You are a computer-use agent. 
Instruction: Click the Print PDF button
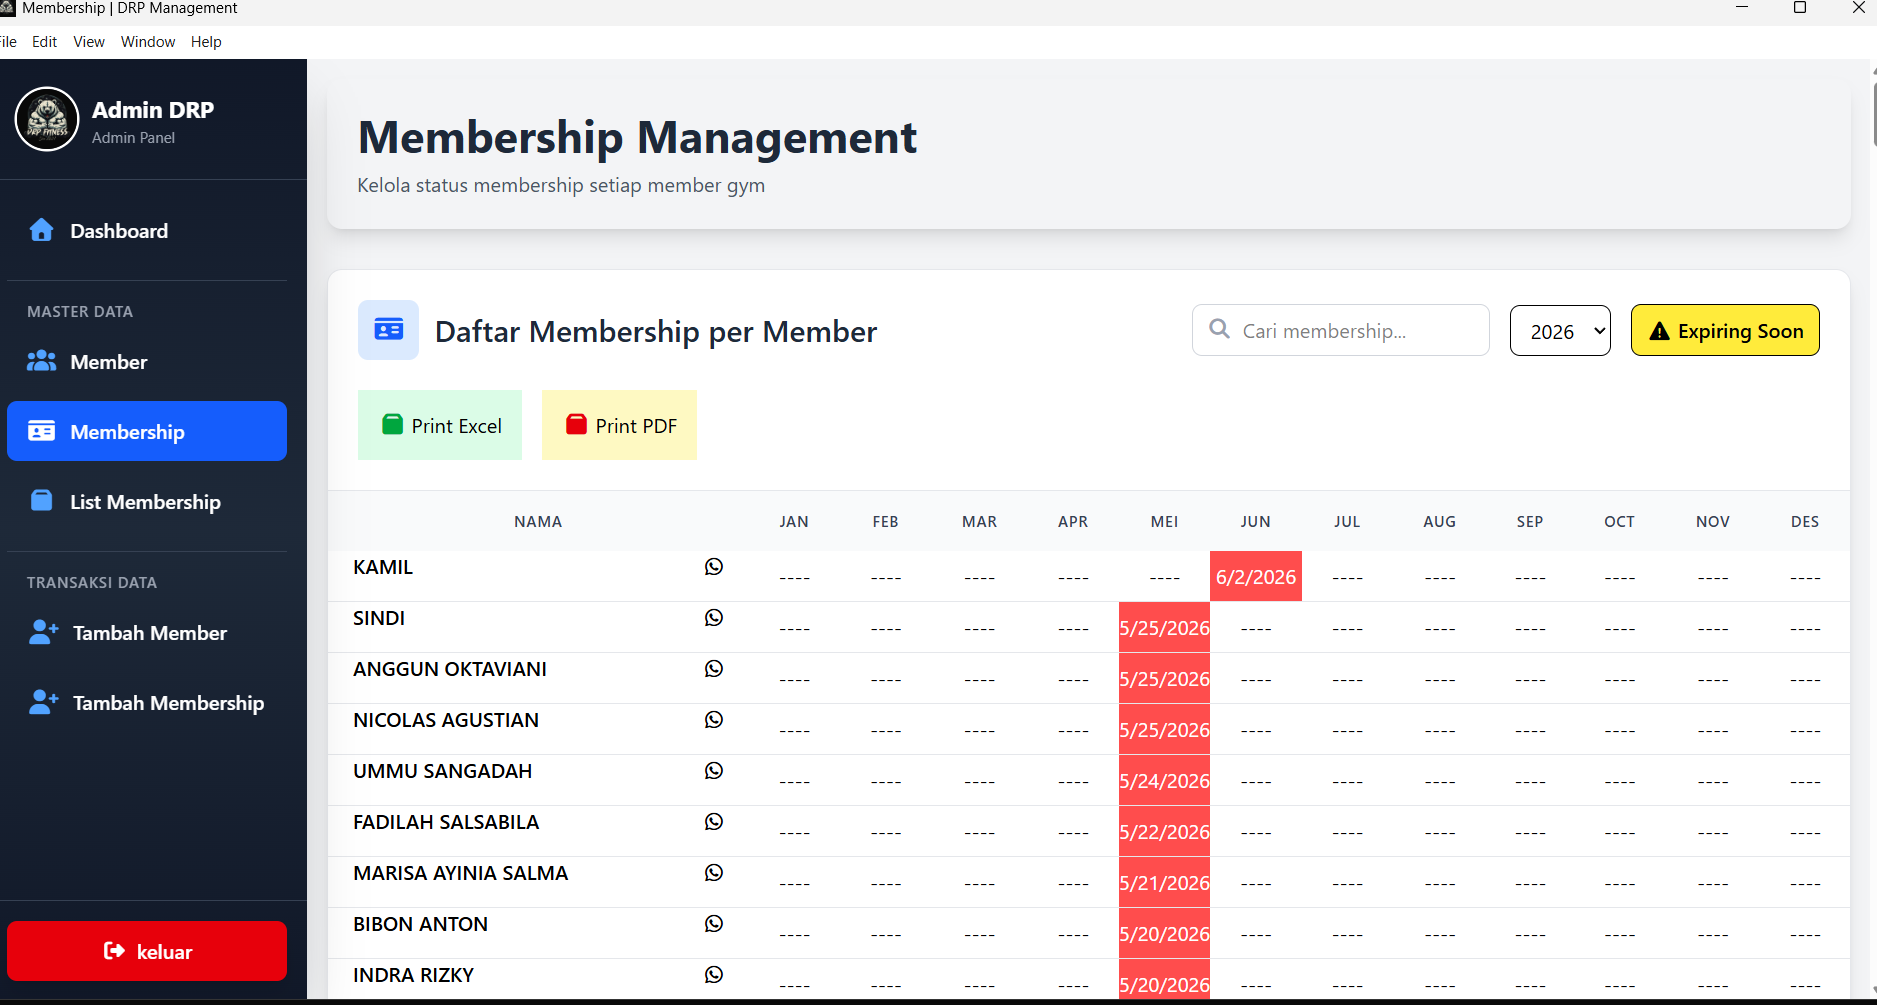[619, 425]
